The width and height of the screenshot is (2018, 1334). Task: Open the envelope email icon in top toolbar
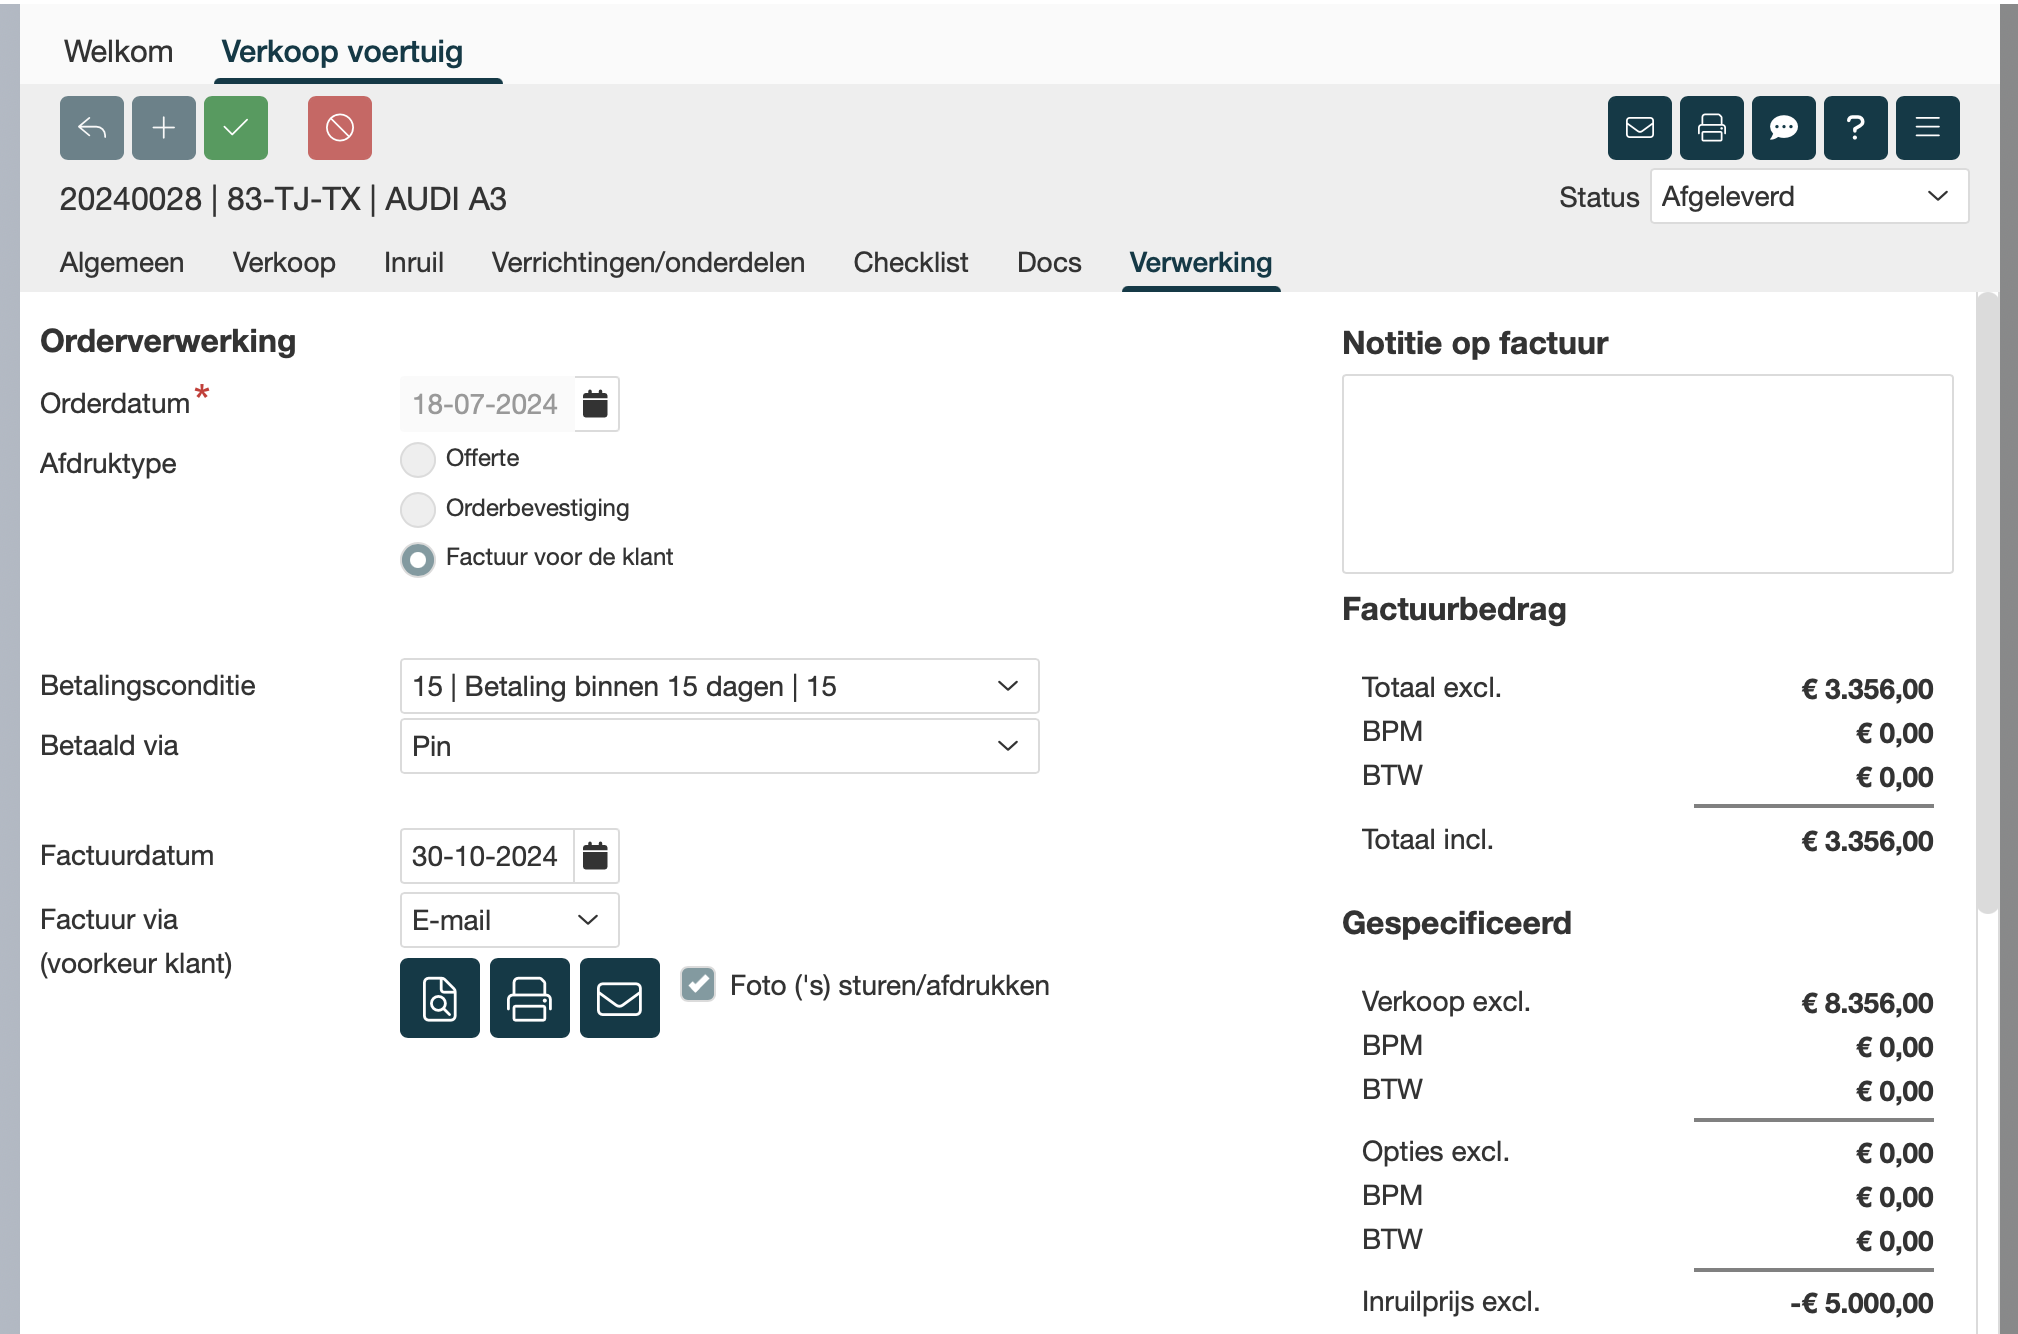(1640, 128)
